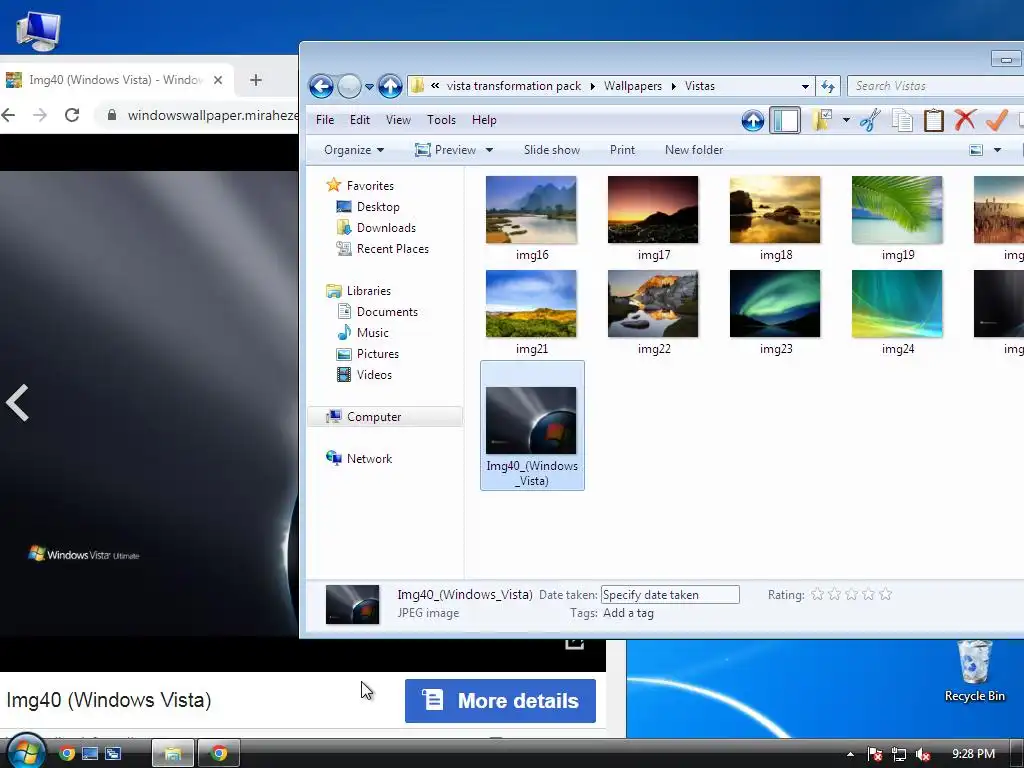This screenshot has width=1024, height=768.
Task: Select the img17 sunset thumbnail
Action: (652, 210)
